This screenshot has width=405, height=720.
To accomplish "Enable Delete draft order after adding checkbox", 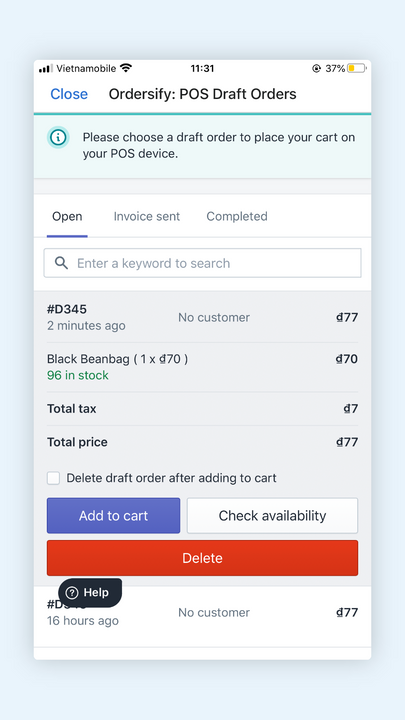I will point(53,478).
